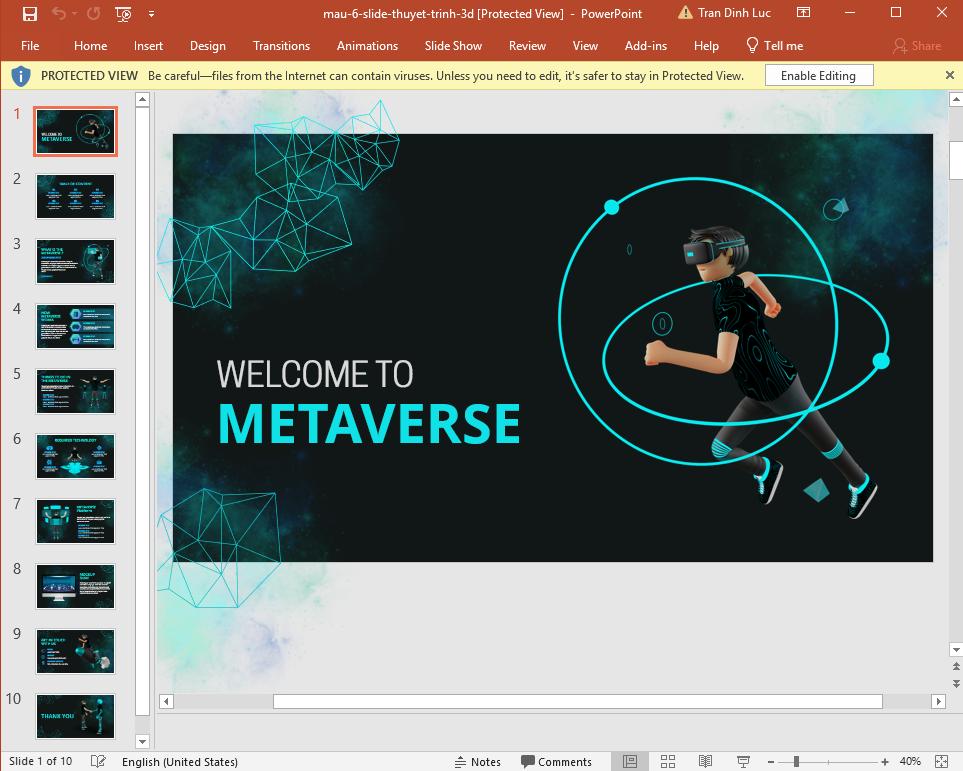Image resolution: width=963 pixels, height=771 pixels.
Task: Save the presentation from Quick Access Toolbar
Action: coord(27,13)
